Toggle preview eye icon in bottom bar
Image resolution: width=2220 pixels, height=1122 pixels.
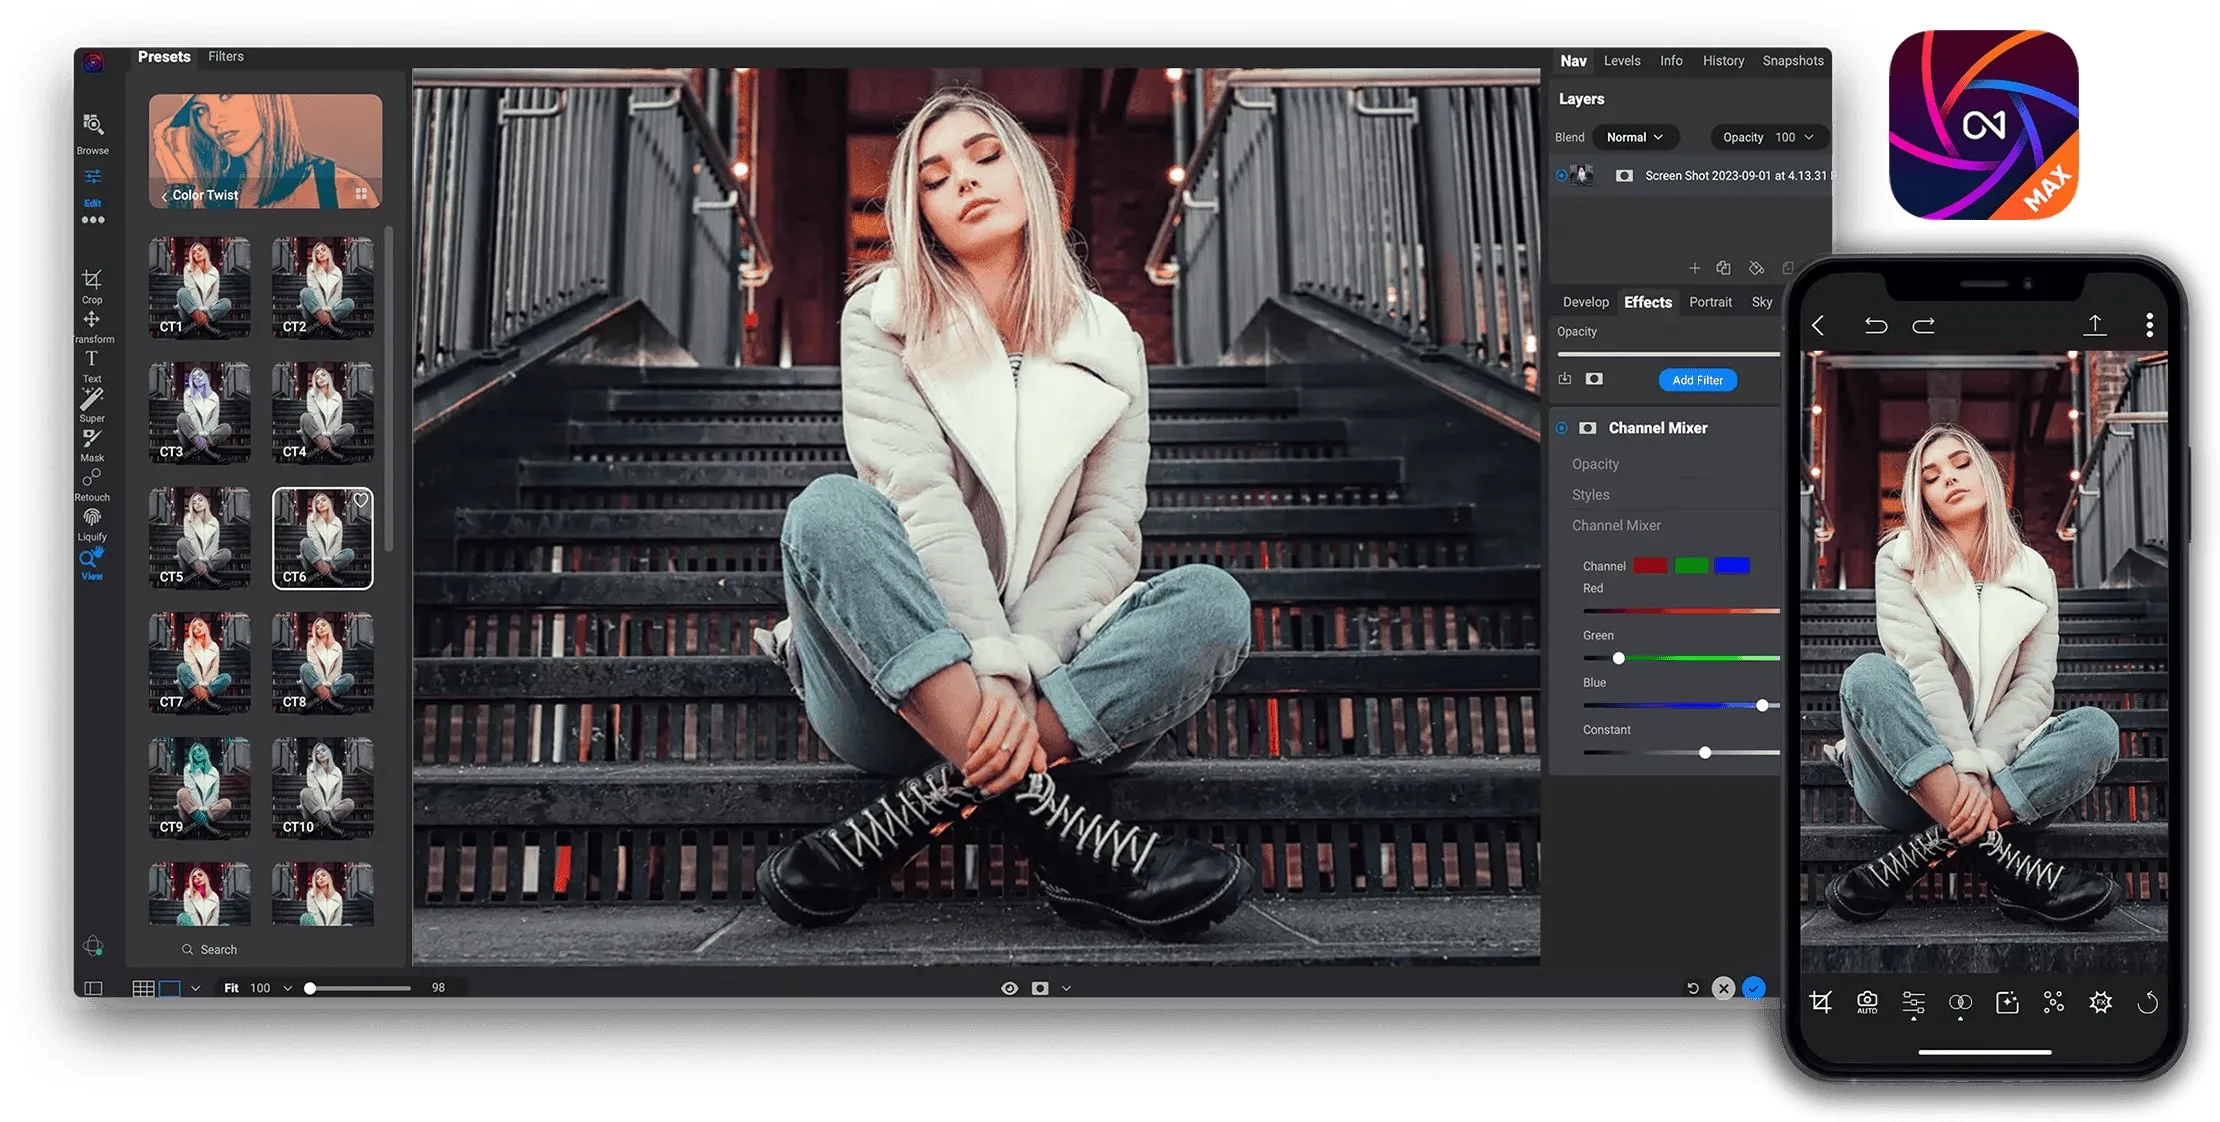[1010, 988]
